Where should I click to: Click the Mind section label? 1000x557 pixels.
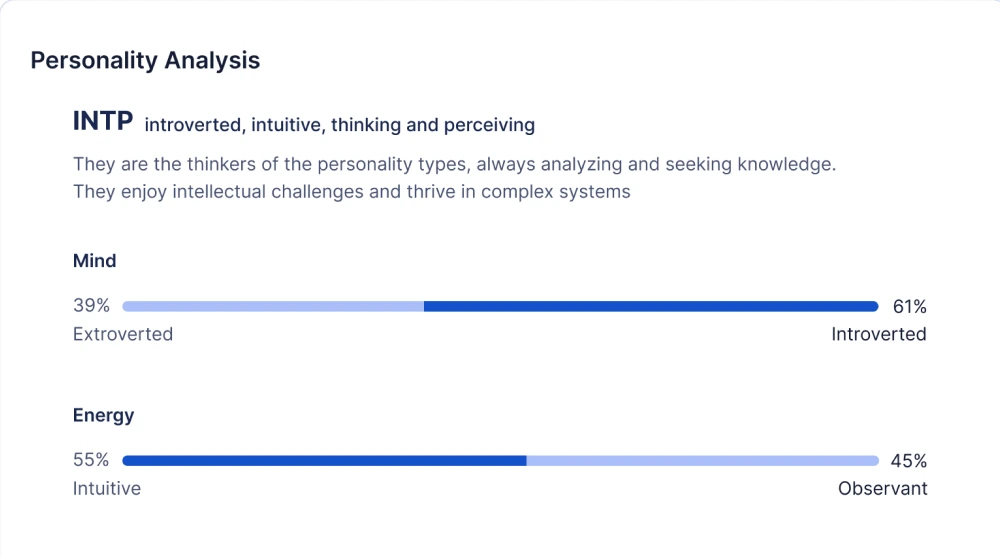pos(95,261)
